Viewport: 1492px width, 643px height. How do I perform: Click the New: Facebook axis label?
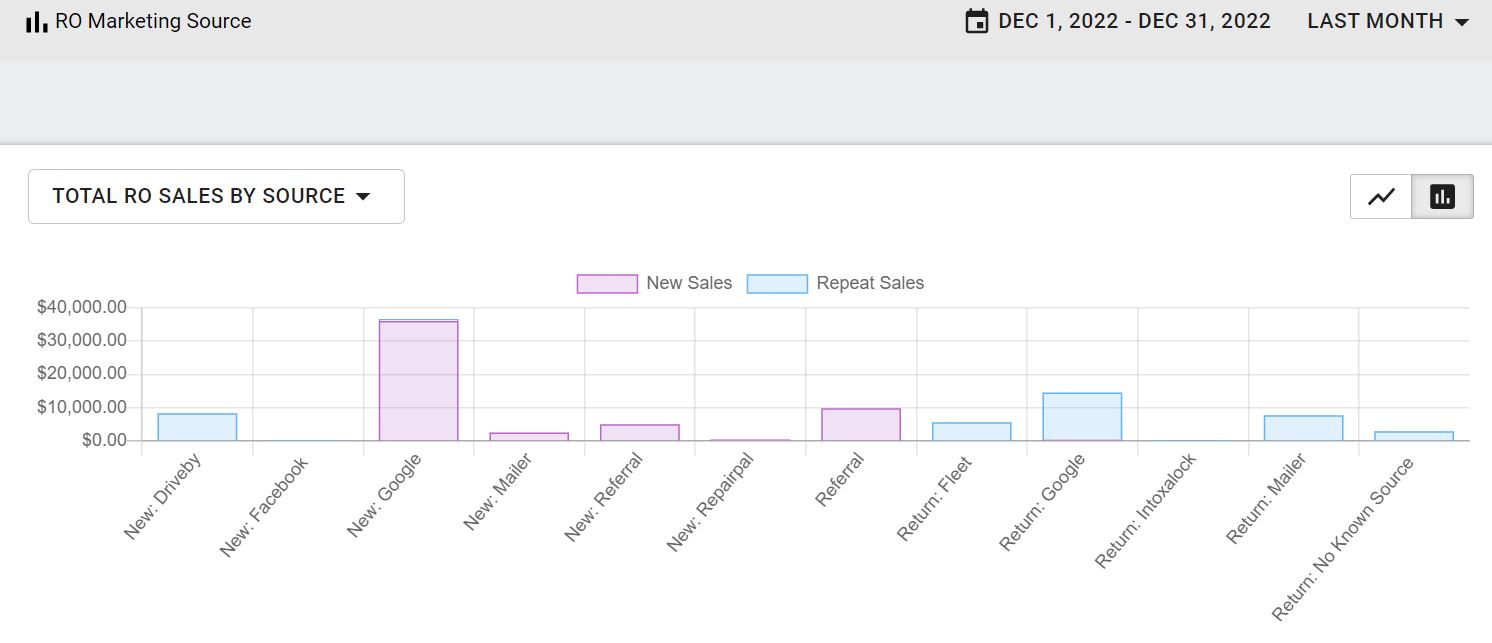pos(263,507)
